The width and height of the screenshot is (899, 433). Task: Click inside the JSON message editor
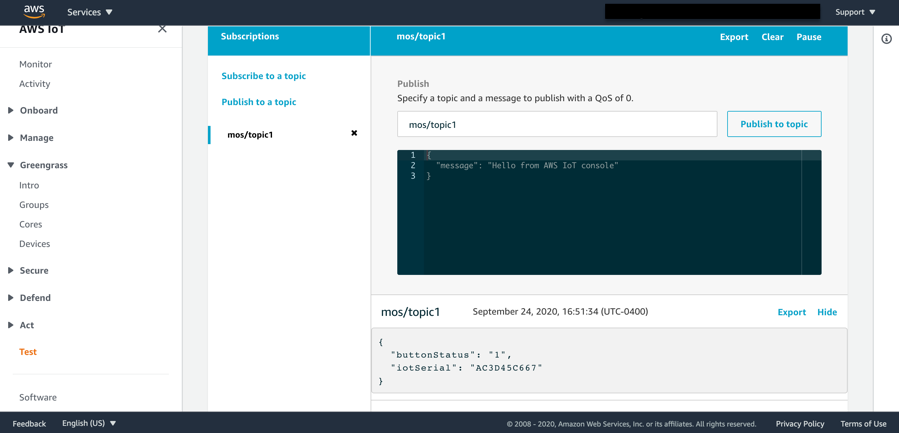609,212
